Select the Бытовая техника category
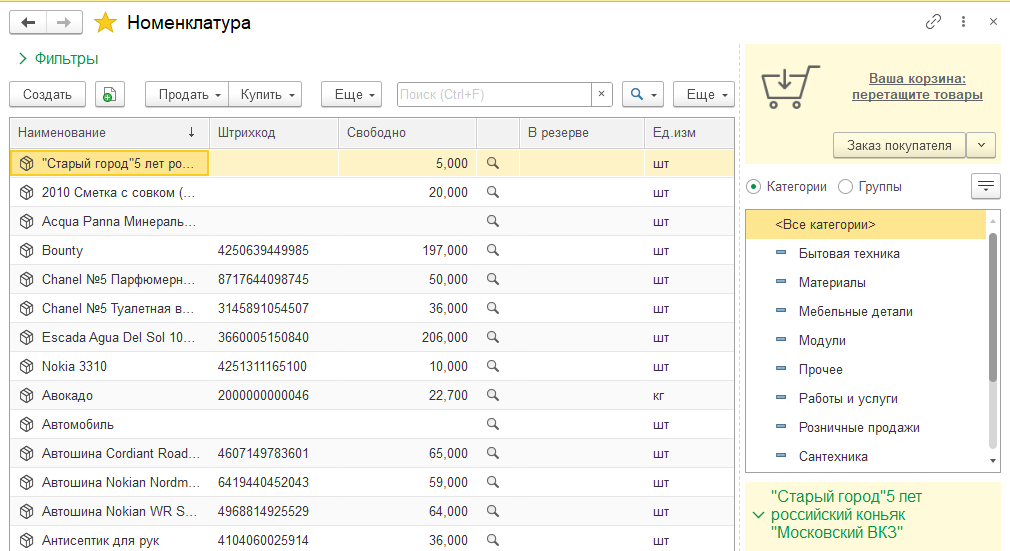The image size is (1010, 551). (849, 253)
